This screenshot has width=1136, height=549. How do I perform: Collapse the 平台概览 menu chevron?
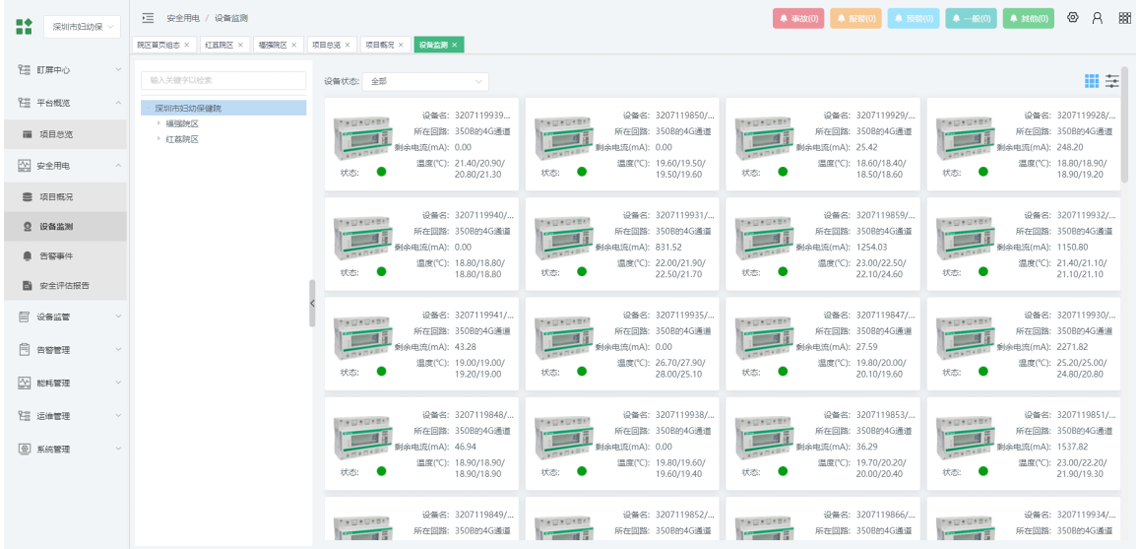(x=118, y=103)
